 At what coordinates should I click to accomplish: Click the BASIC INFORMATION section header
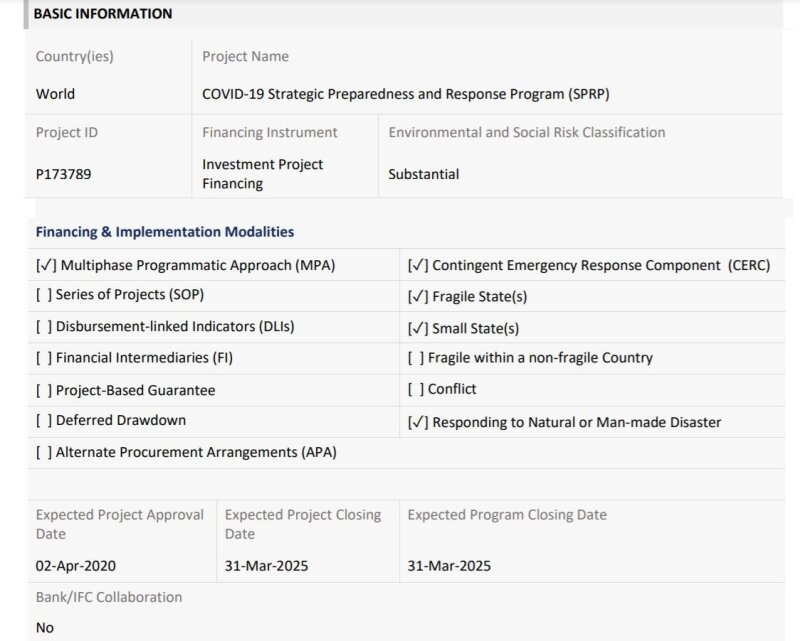tap(103, 14)
